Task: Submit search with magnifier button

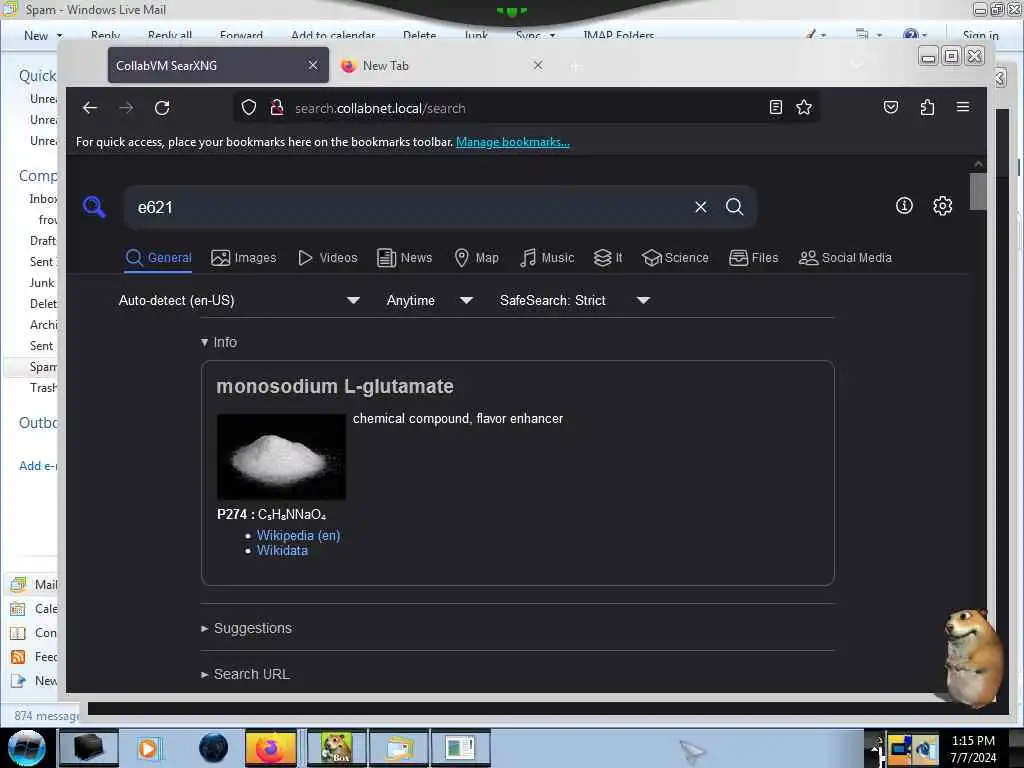Action: coord(735,207)
